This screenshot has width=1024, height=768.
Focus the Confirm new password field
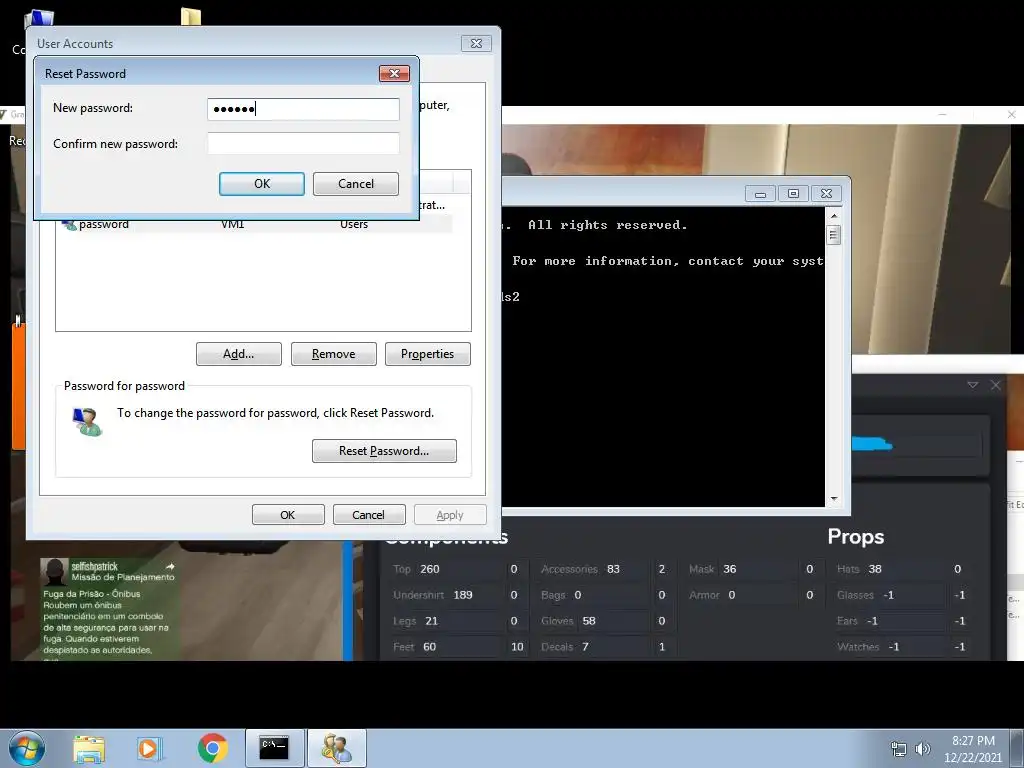303,144
